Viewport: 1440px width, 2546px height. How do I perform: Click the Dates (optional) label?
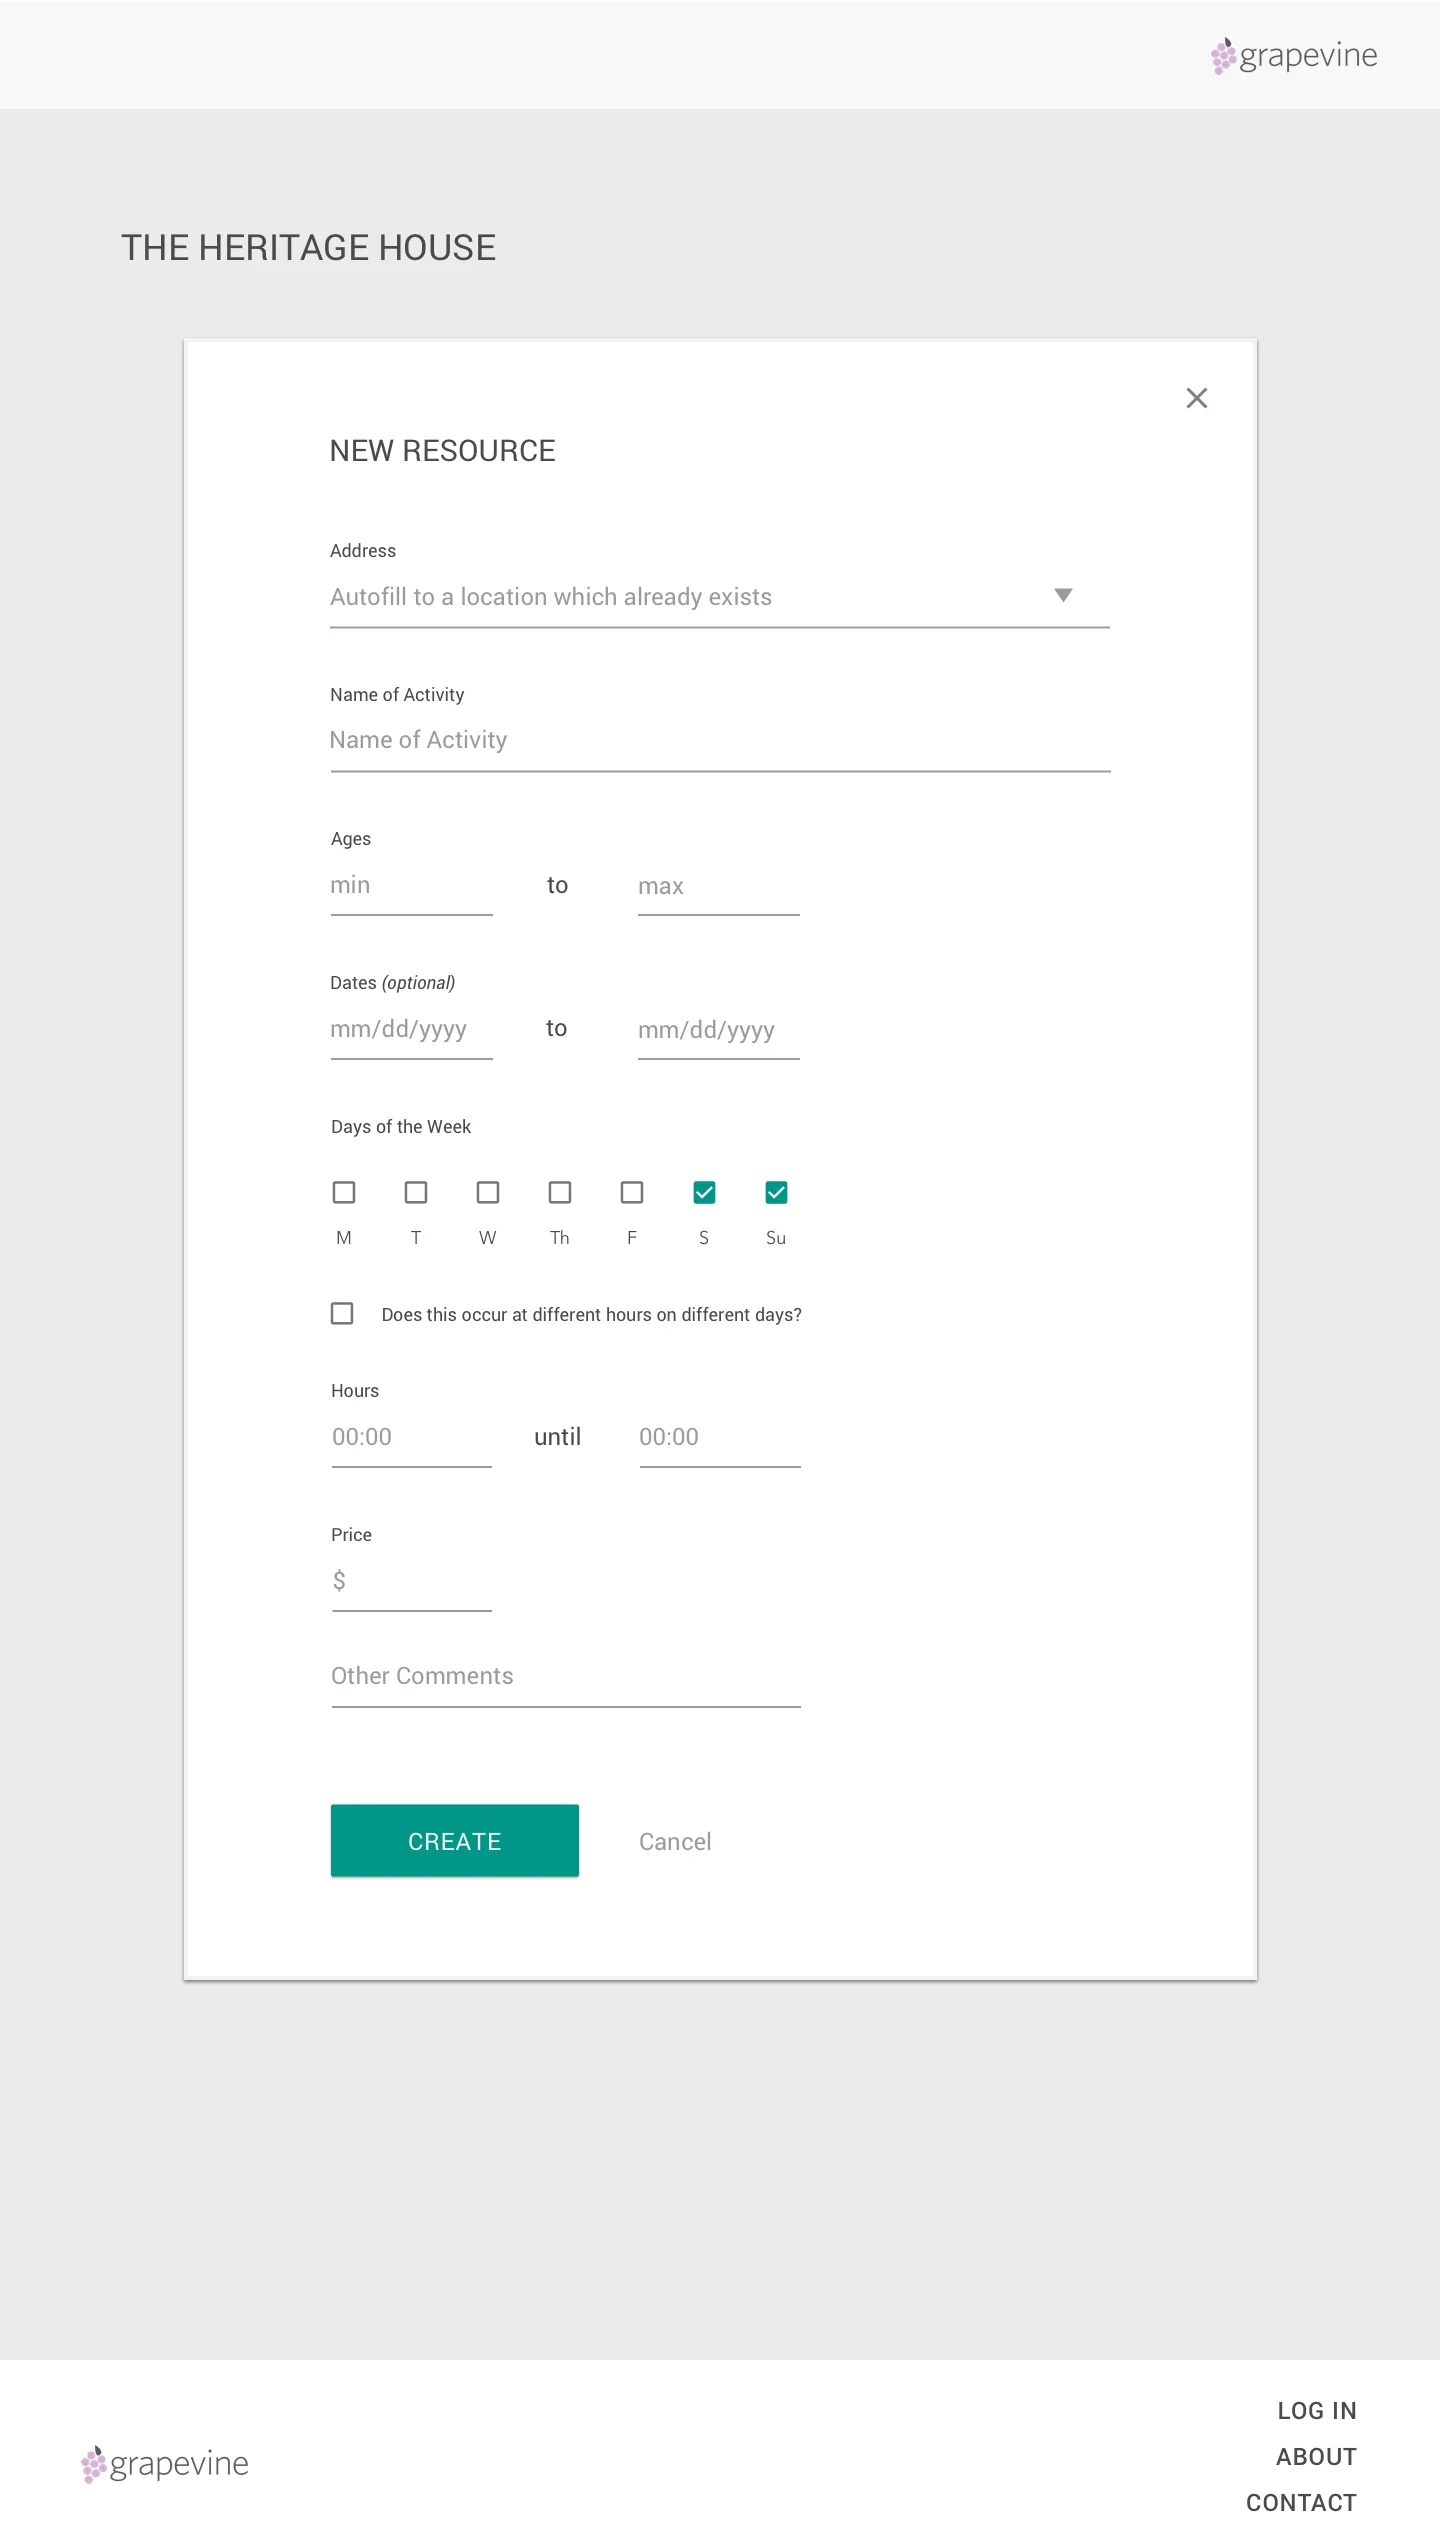click(x=392, y=983)
